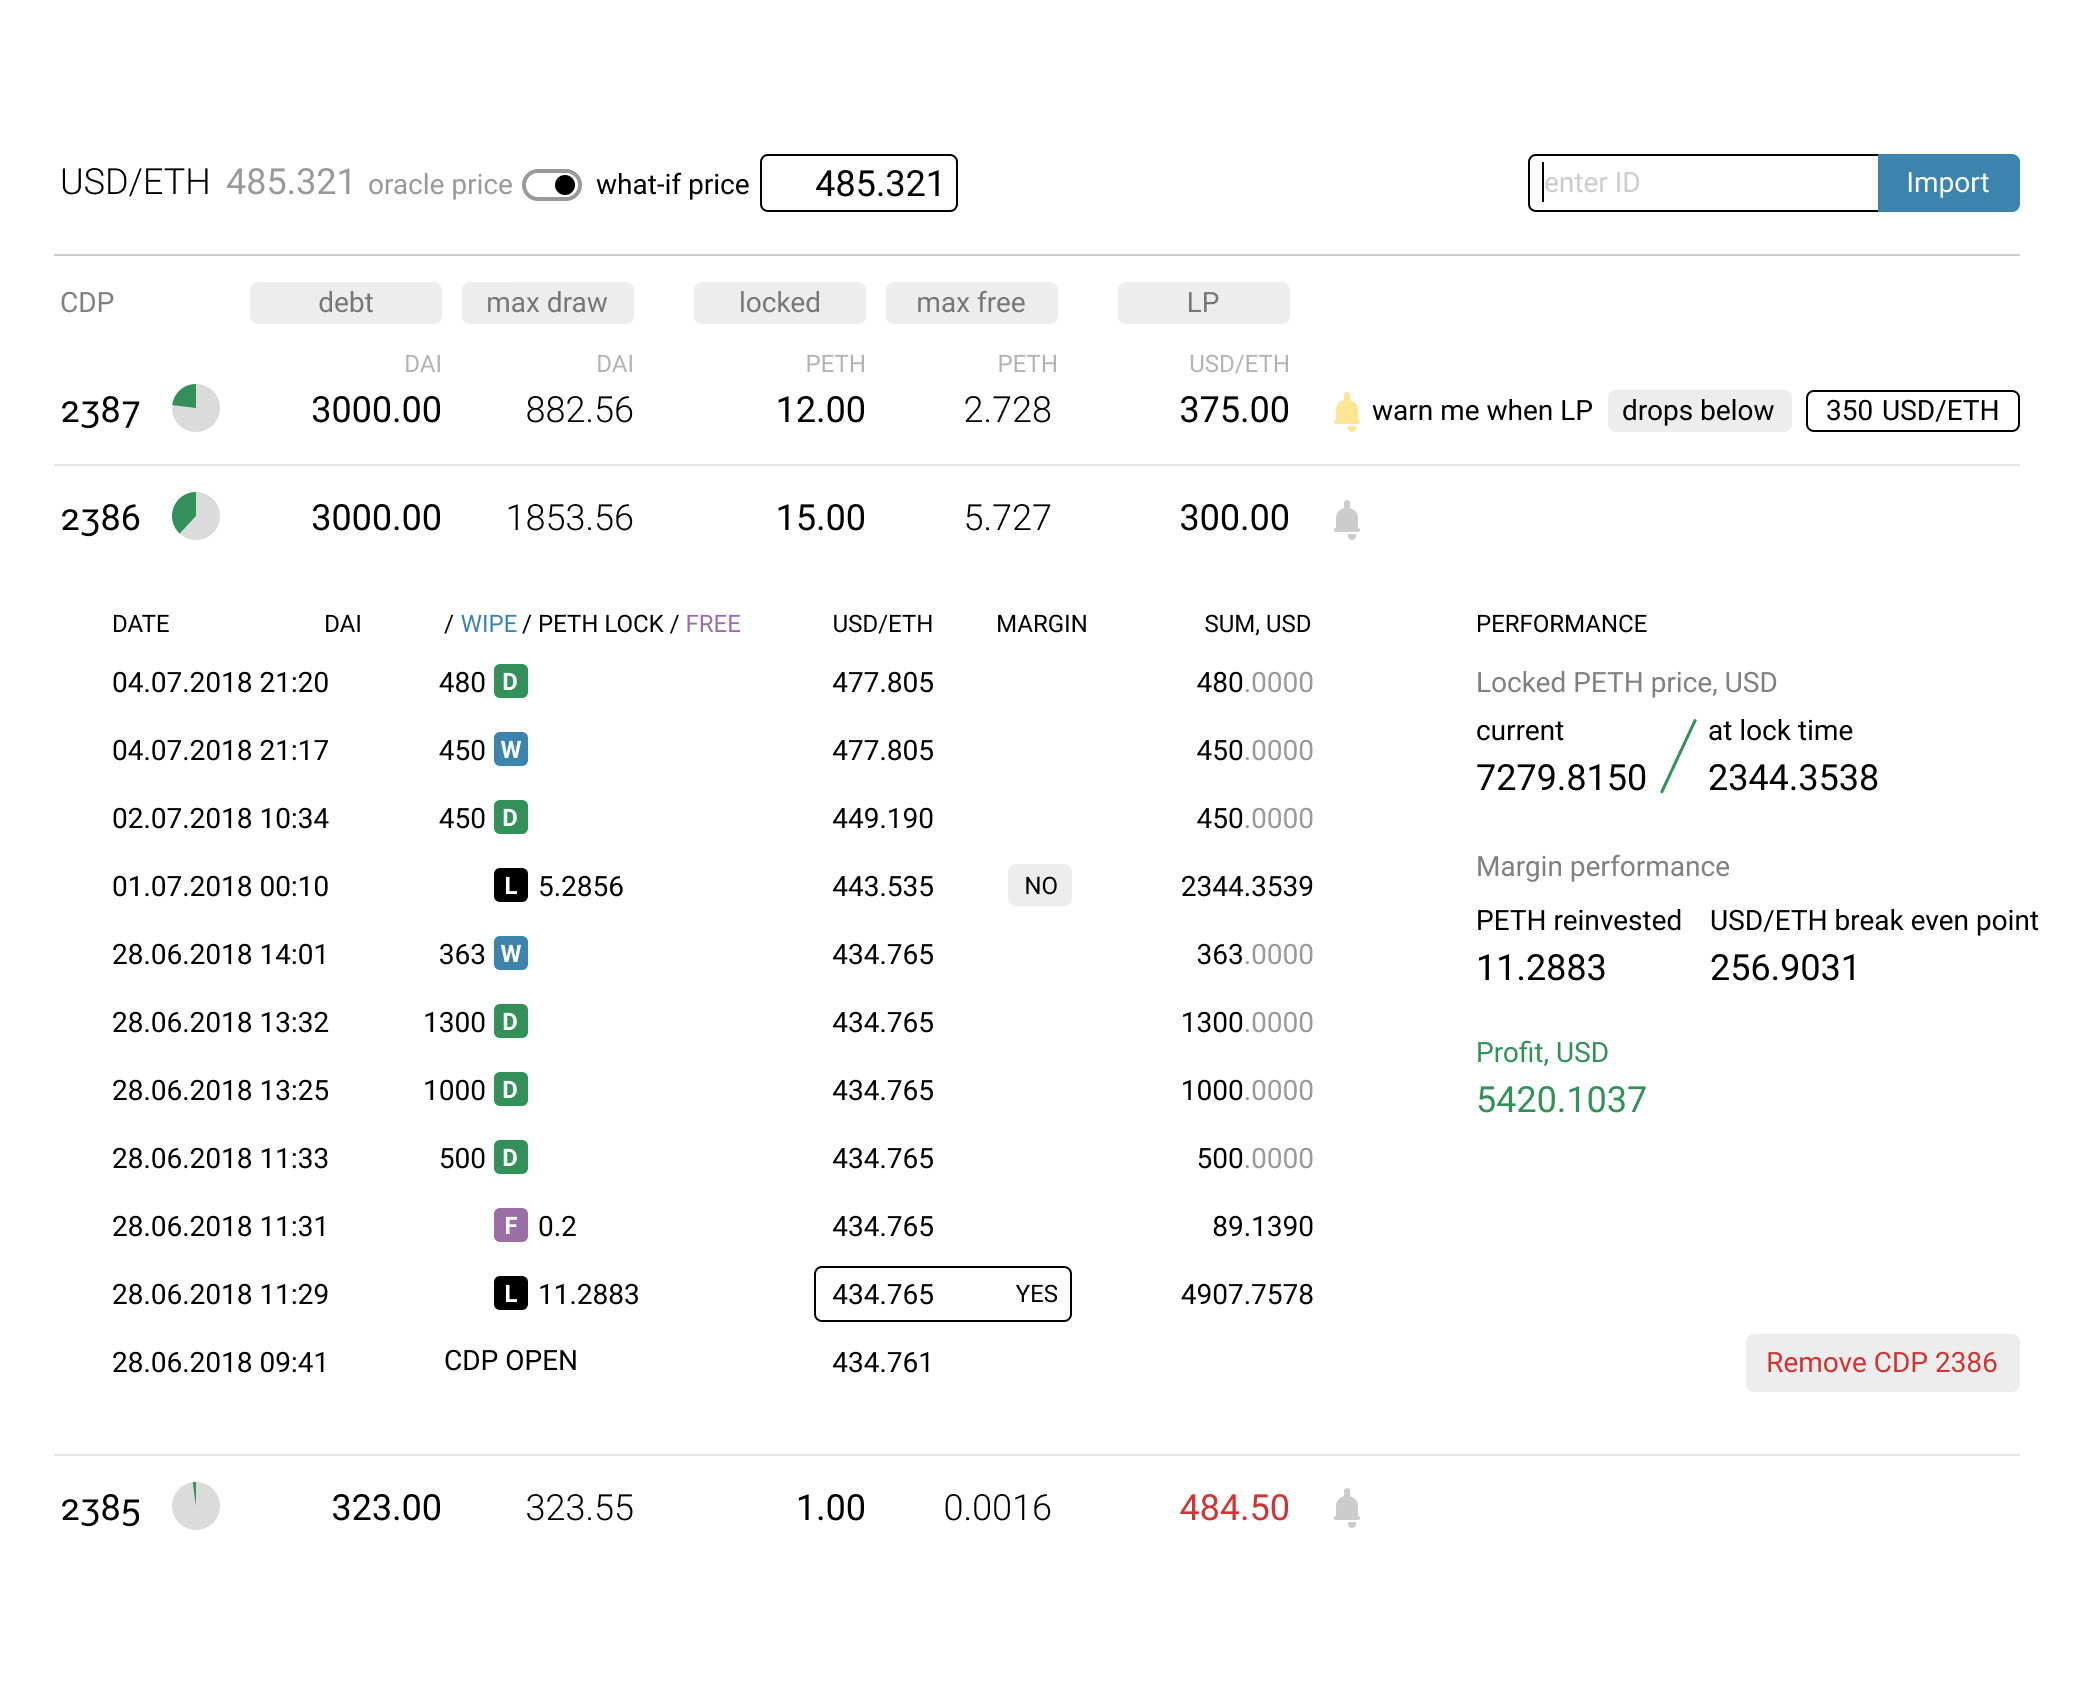This screenshot has height=1694, width=2094.
Task: Click the bell icon for CDP 2385
Action: pos(1346,1508)
